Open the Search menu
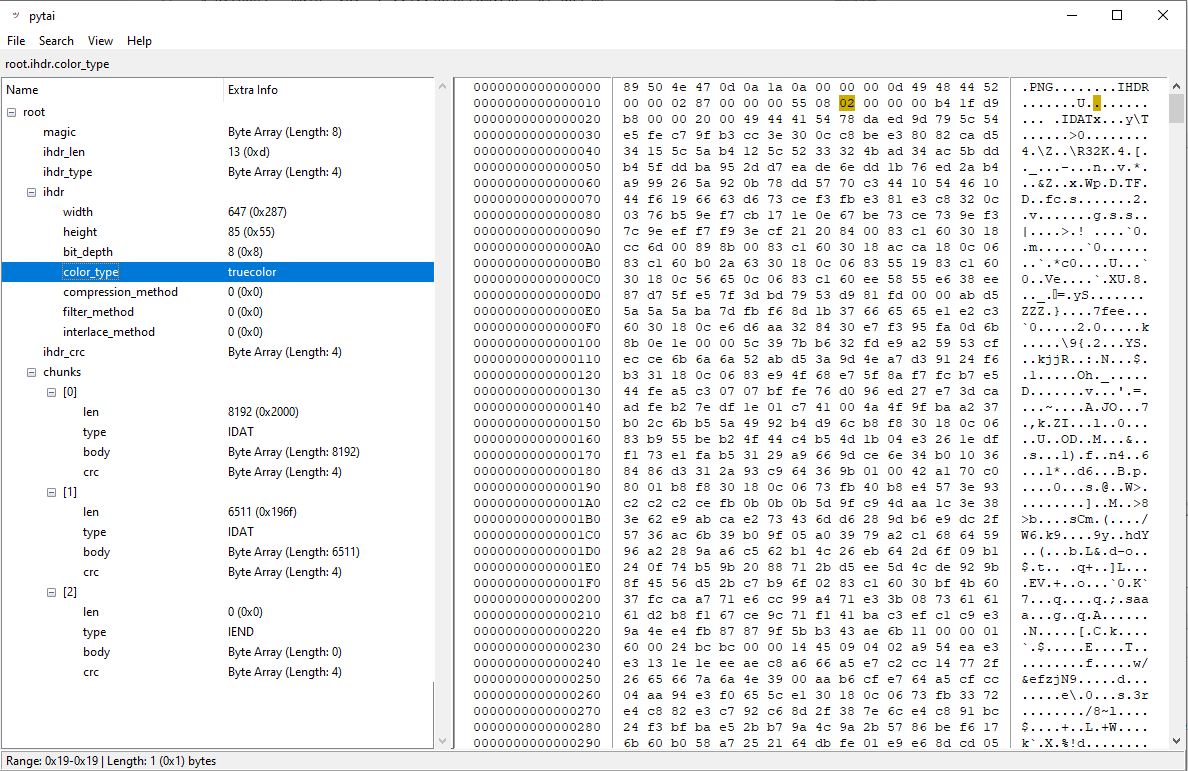 pyautogui.click(x=56, y=41)
